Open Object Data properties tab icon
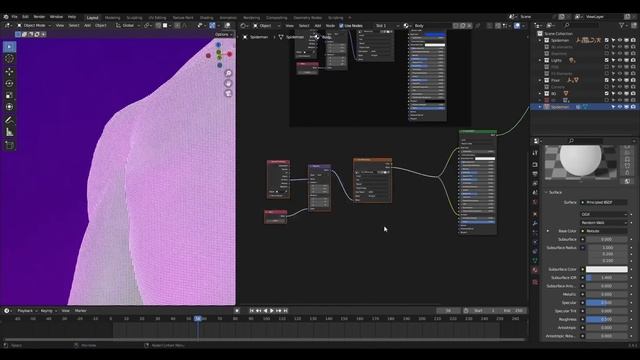 (x=535, y=260)
